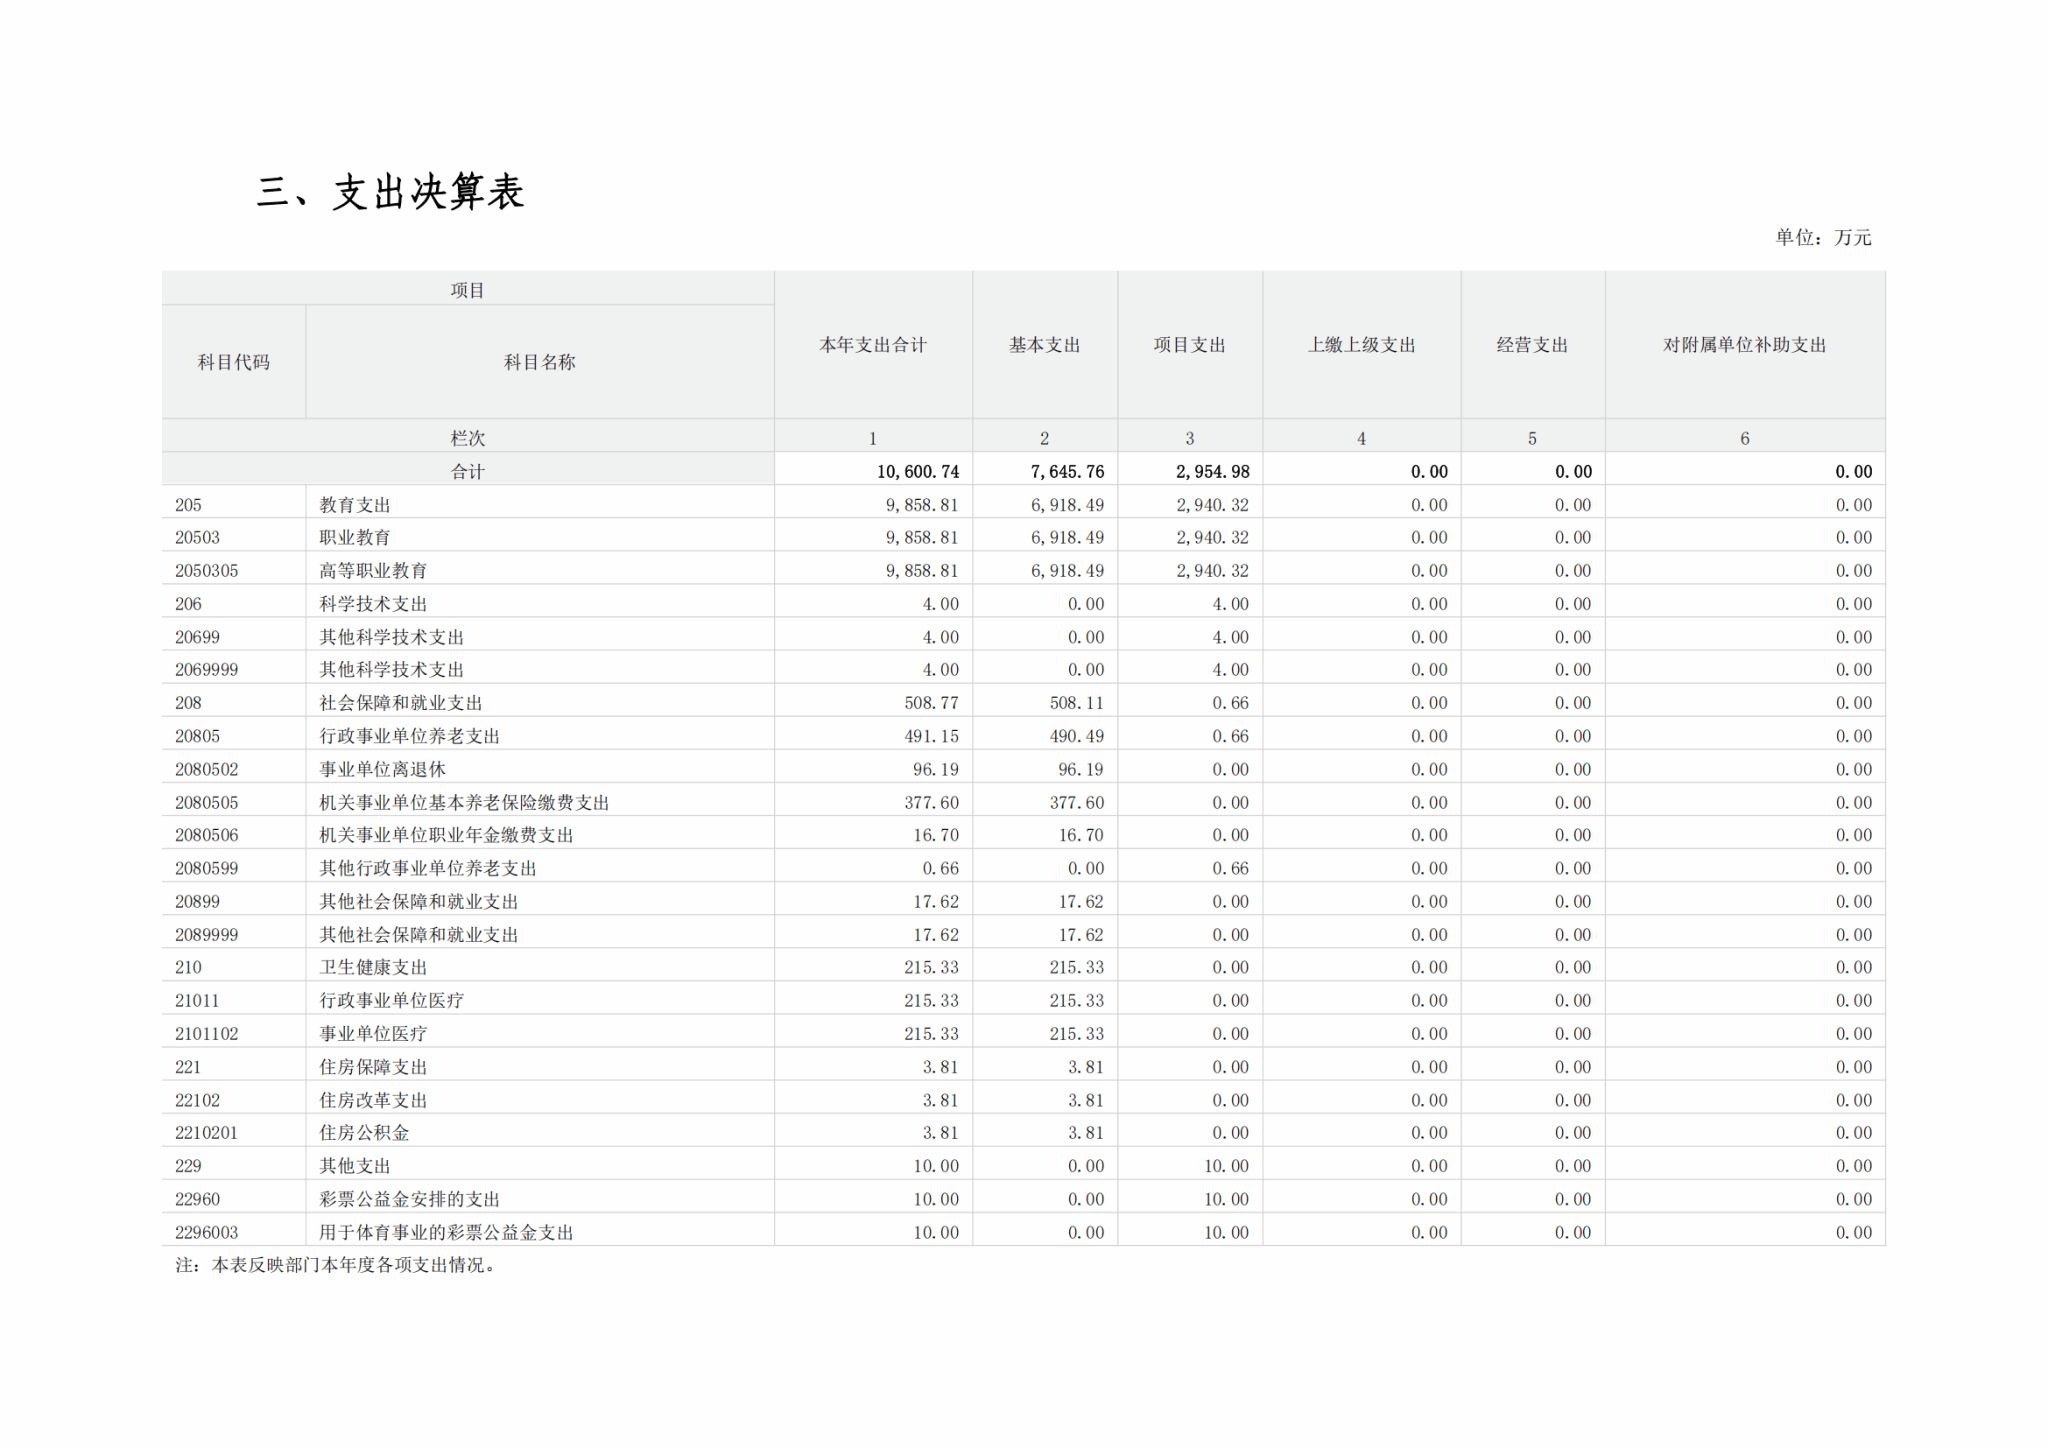This screenshot has width=2048, height=1448.
Task: Click the total value 10,600.74
Action: click(918, 471)
